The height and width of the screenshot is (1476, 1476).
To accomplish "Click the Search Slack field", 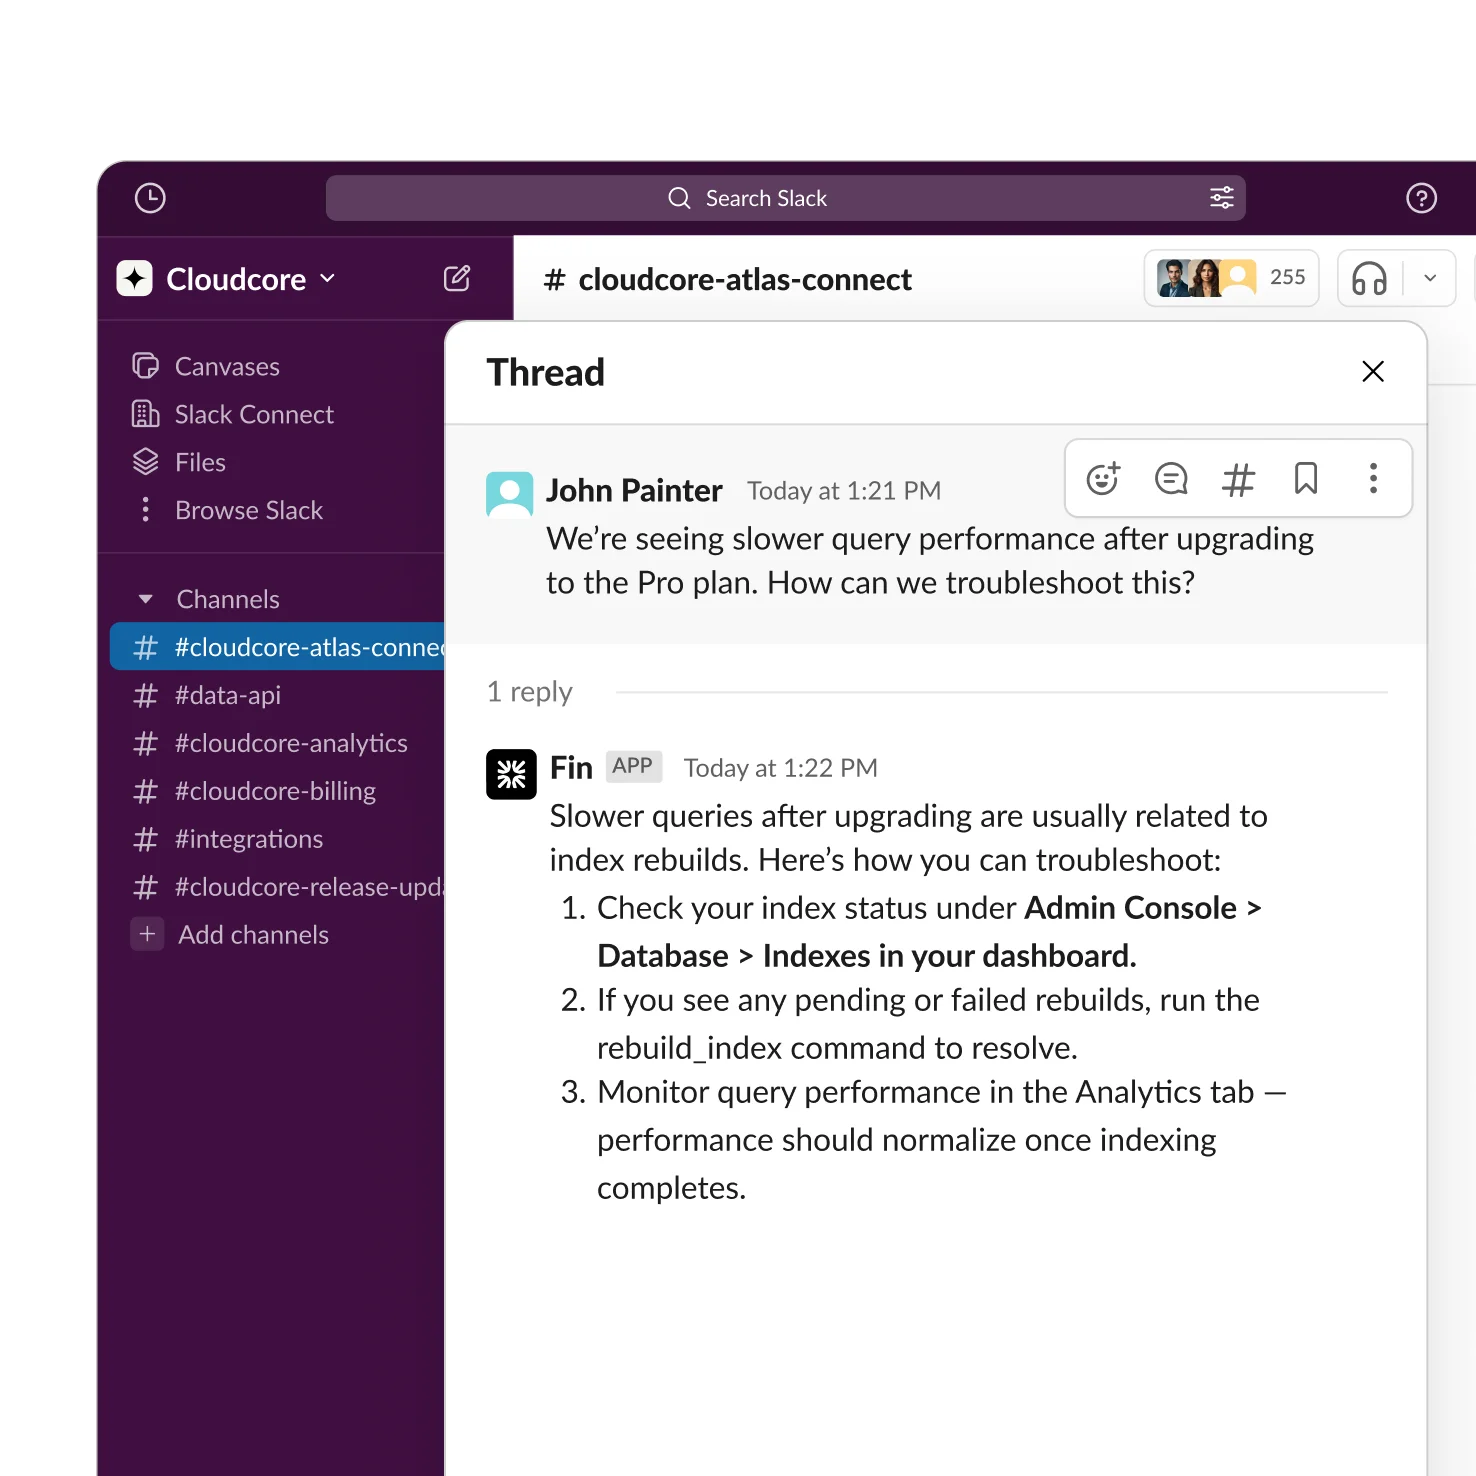I will point(765,198).
